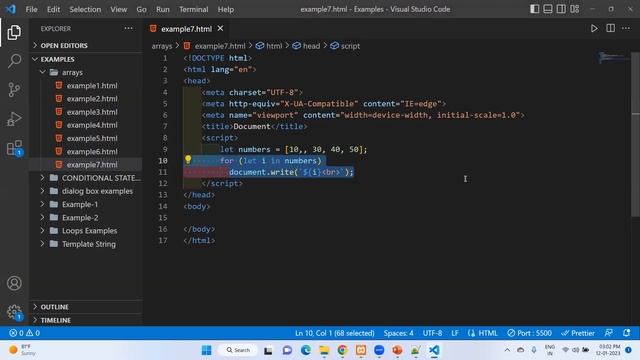Toggle the secondary side bar layout icon
Image resolution: width=640 pixels, height=360 pixels.
click(561, 9)
